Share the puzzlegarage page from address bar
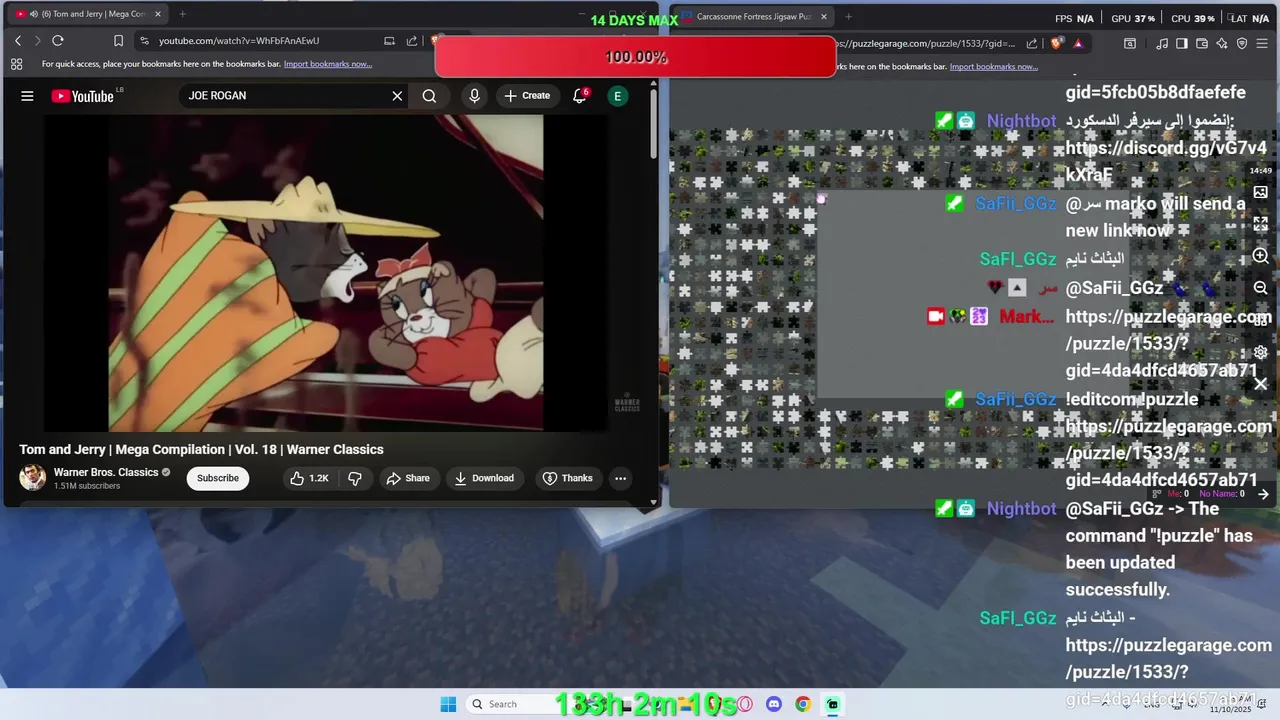 [1034, 44]
